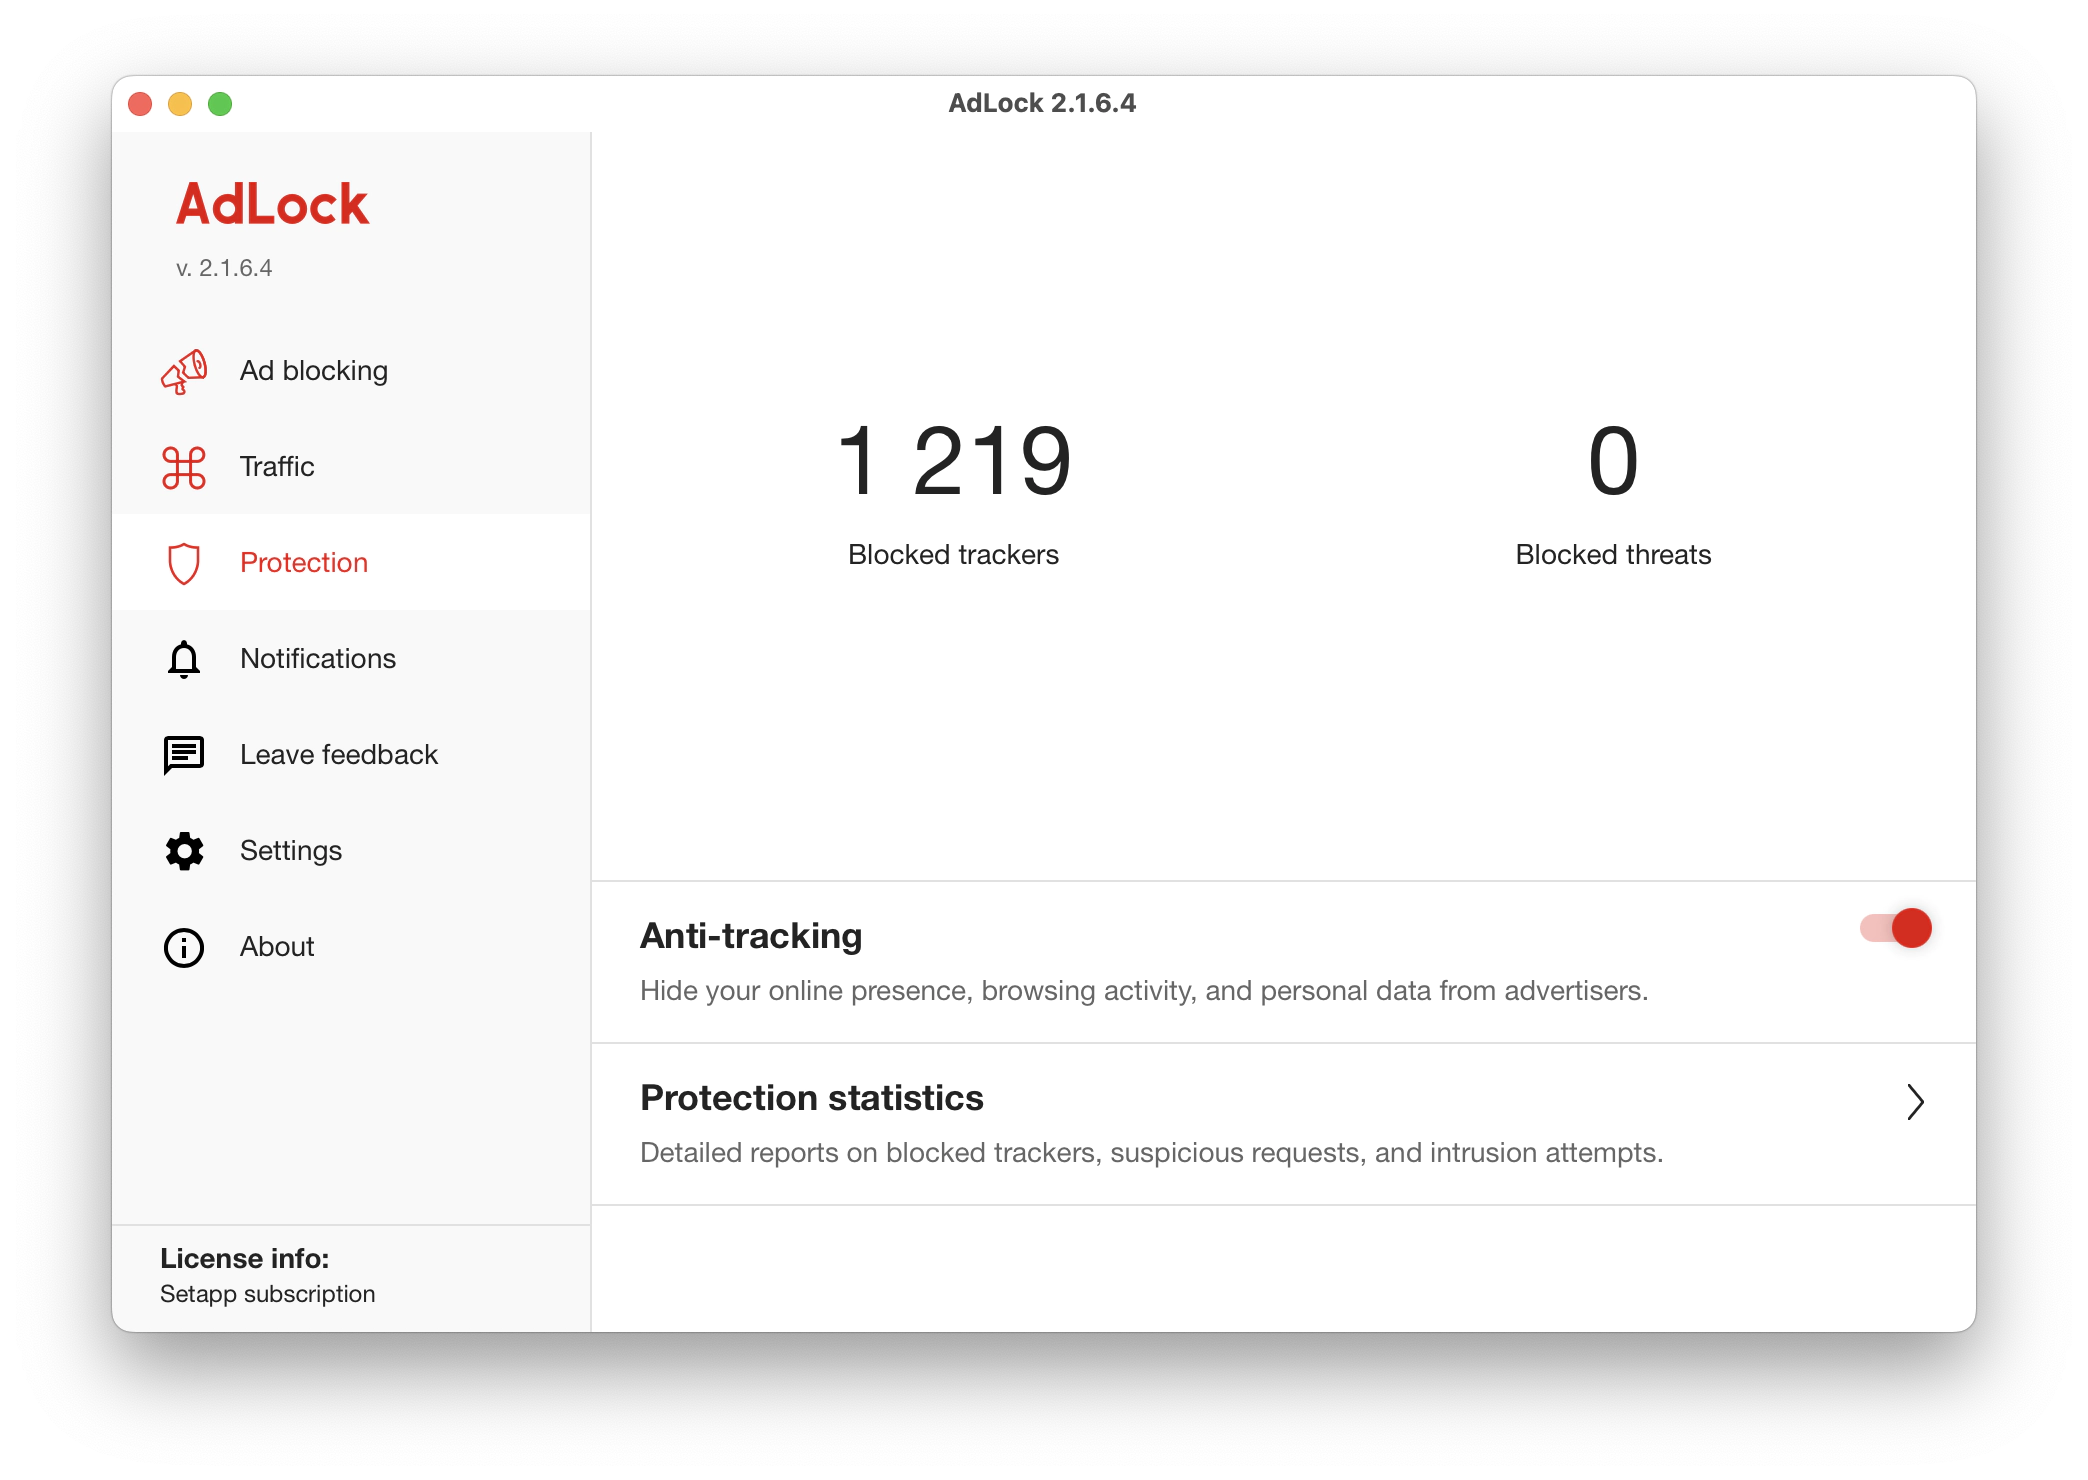Click the Leave feedback chat icon

186,754
